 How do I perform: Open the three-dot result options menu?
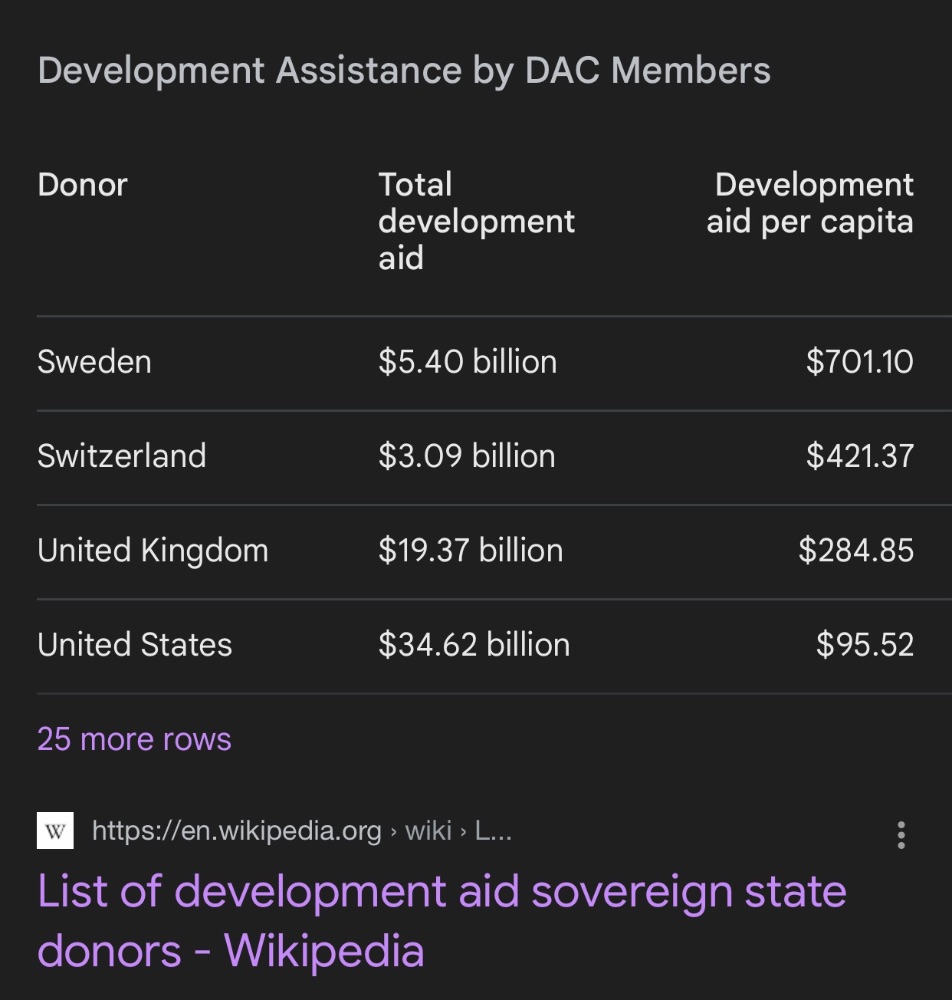(901, 835)
